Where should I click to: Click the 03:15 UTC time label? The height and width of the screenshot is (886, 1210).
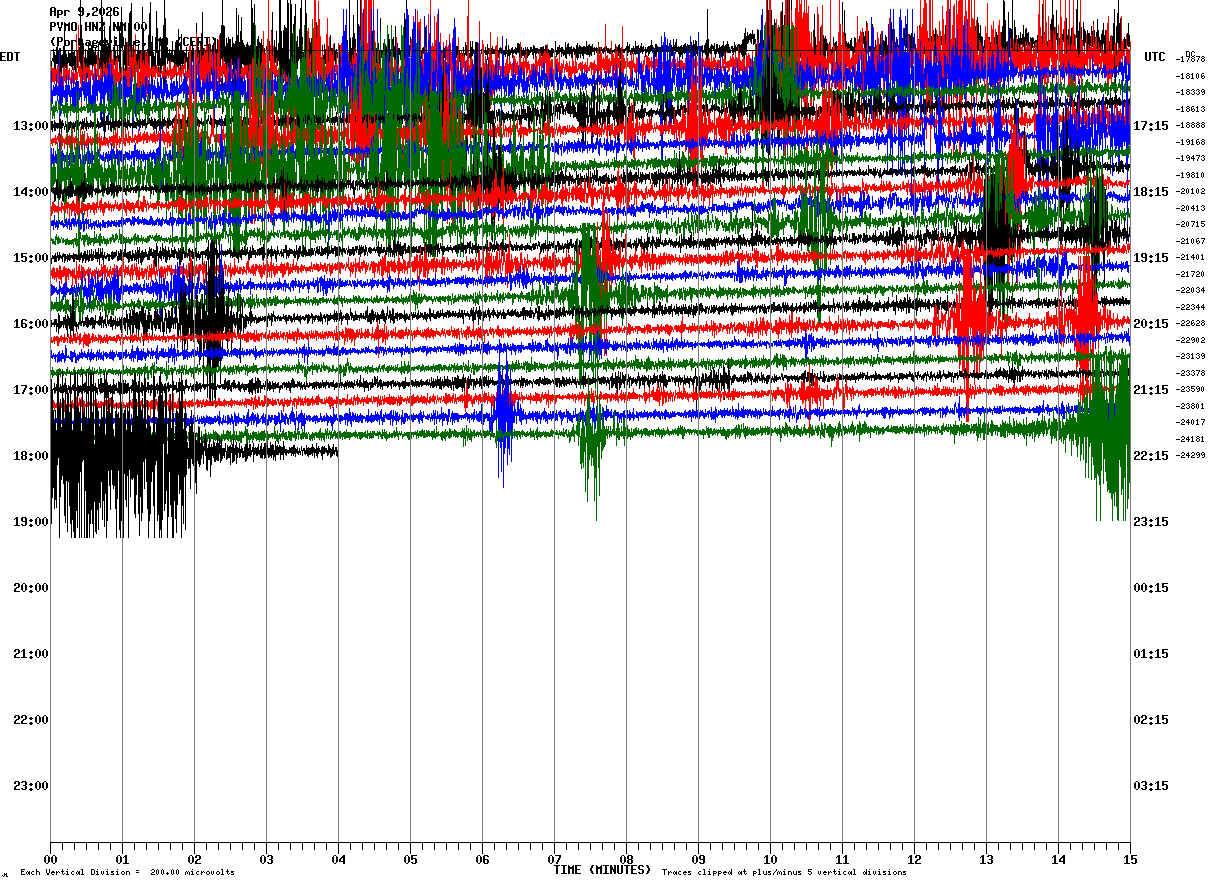(x=1151, y=786)
